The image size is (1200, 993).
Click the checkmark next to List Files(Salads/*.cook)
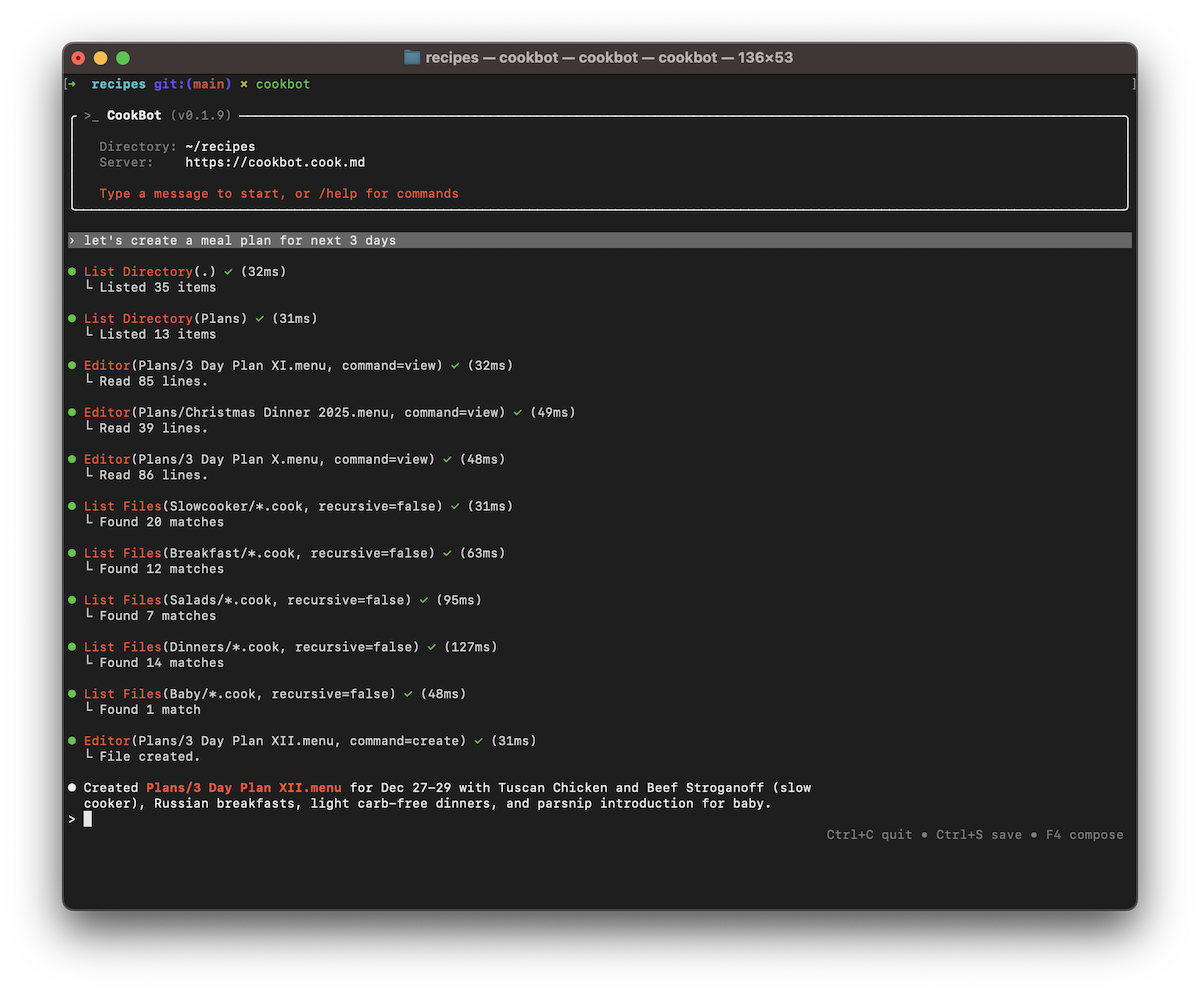click(x=426, y=600)
